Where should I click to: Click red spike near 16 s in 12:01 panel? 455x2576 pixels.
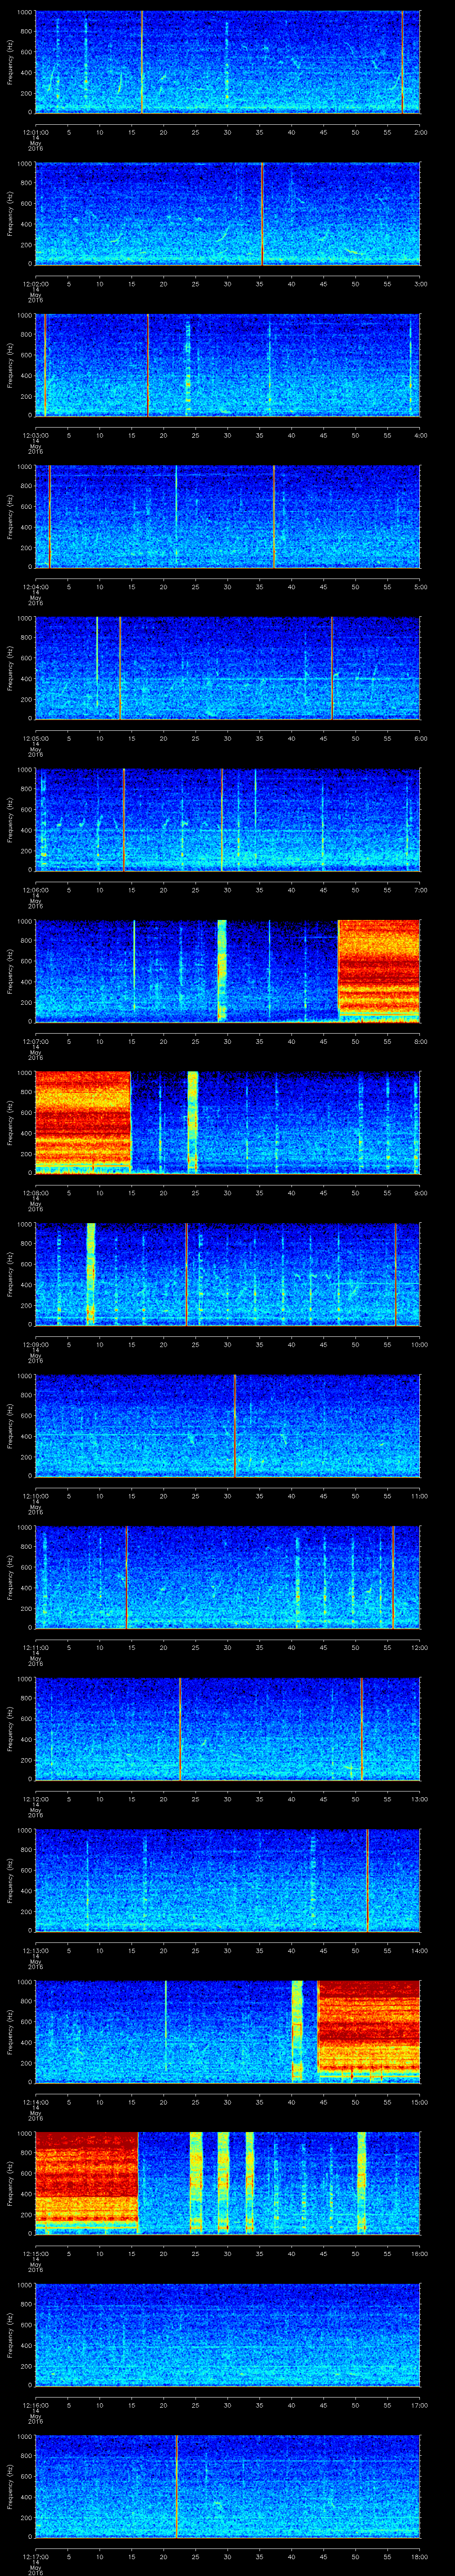point(142,62)
